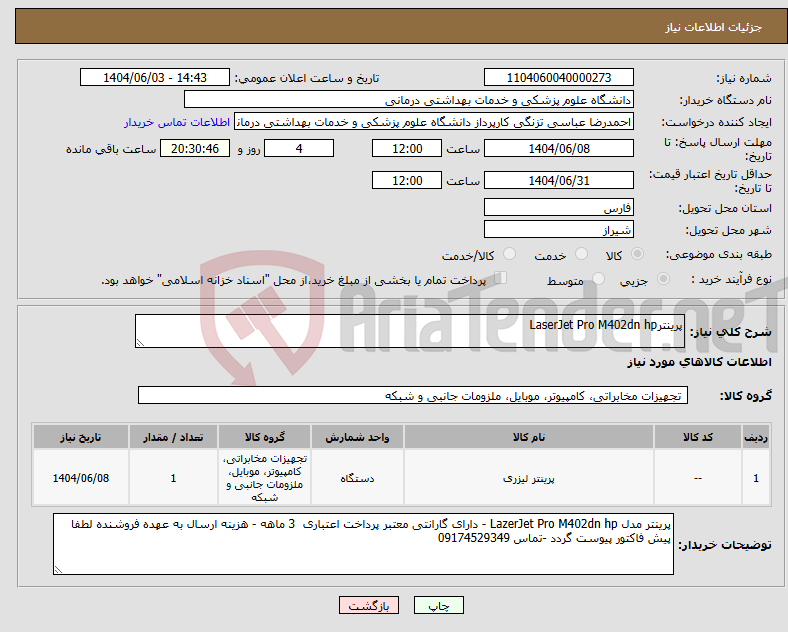
Task: Click the goods group cell in table row
Action: pyautogui.click(x=264, y=478)
